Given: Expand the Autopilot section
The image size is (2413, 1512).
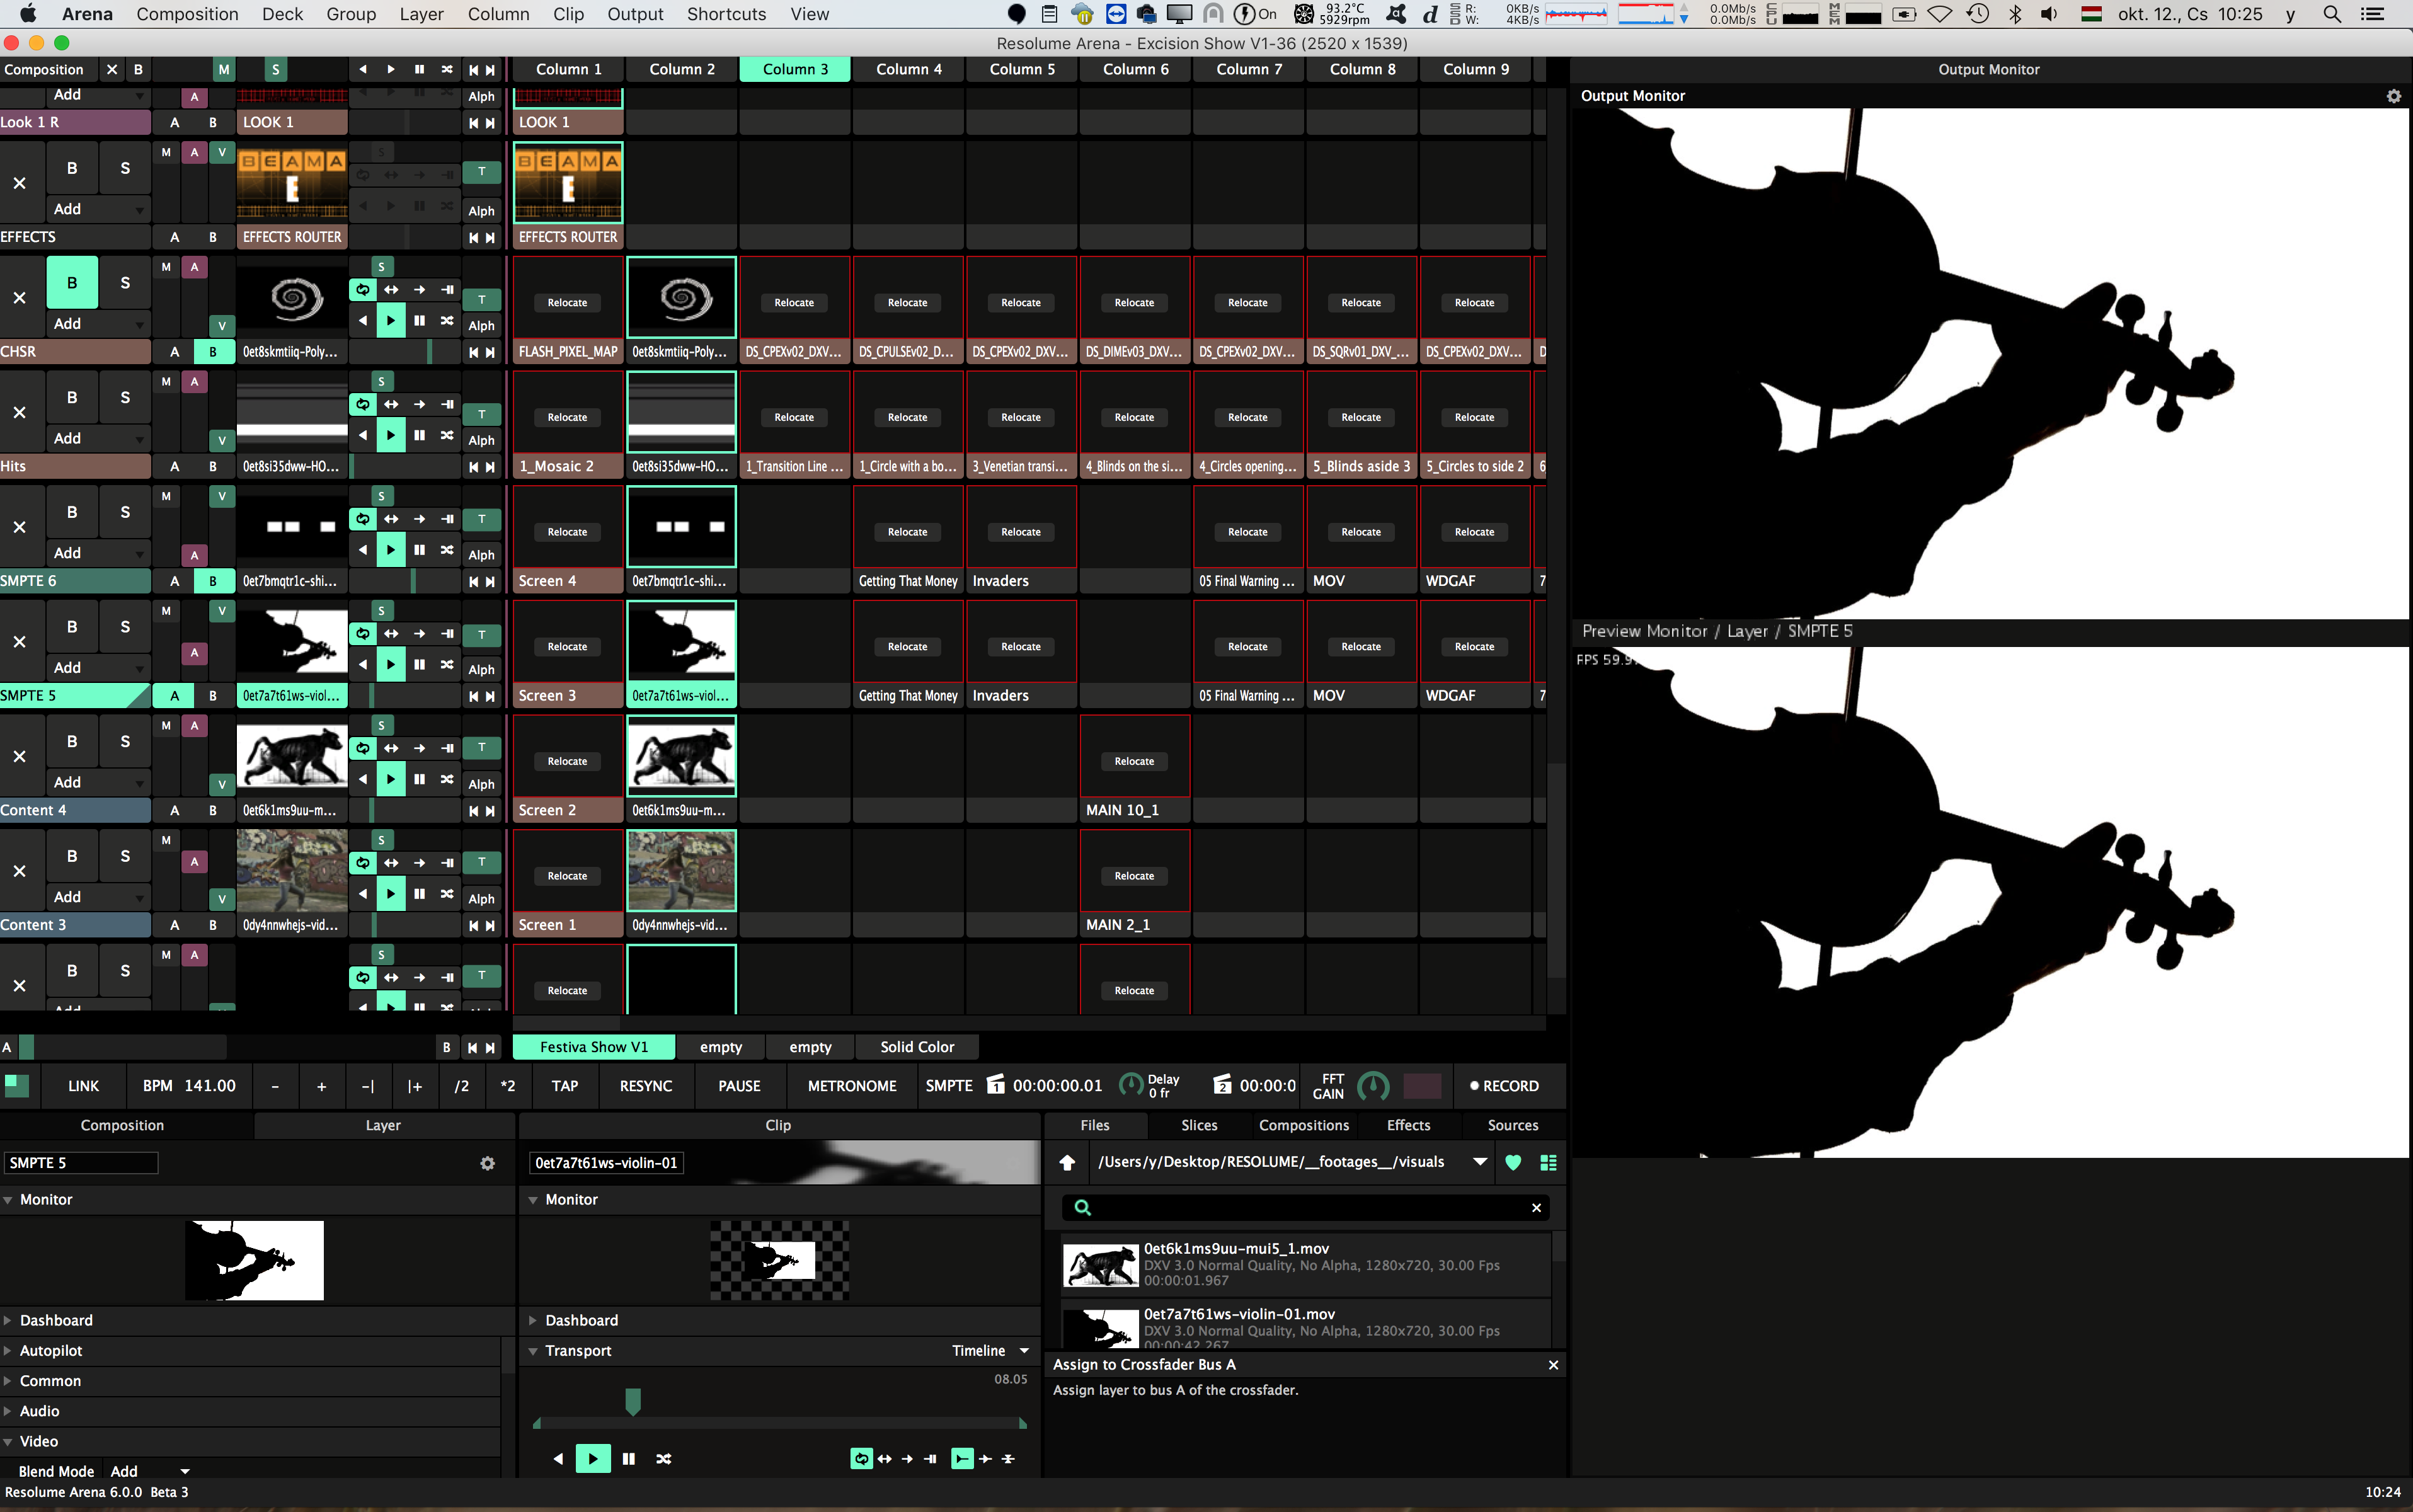Looking at the screenshot, I should tap(50, 1351).
